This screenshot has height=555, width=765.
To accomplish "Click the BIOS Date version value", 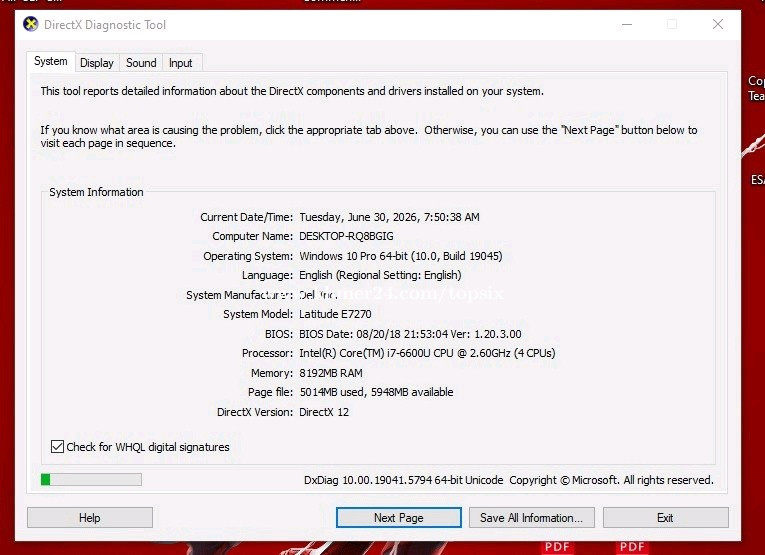I will pos(410,334).
